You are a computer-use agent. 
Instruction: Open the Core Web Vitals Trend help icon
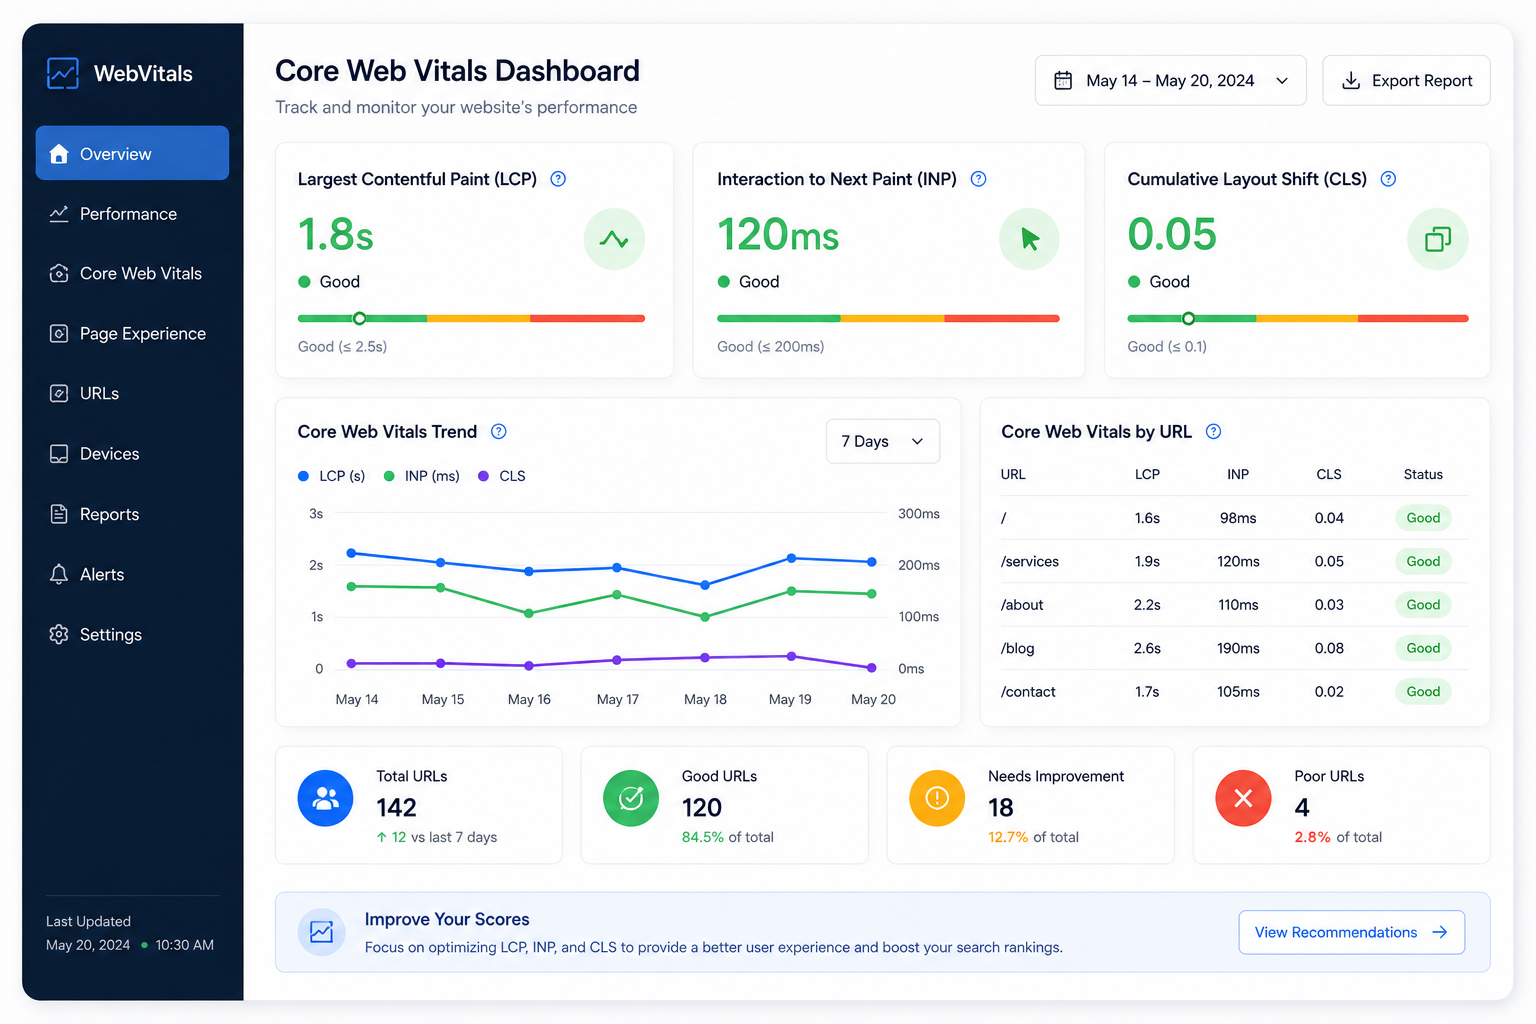pos(499,431)
